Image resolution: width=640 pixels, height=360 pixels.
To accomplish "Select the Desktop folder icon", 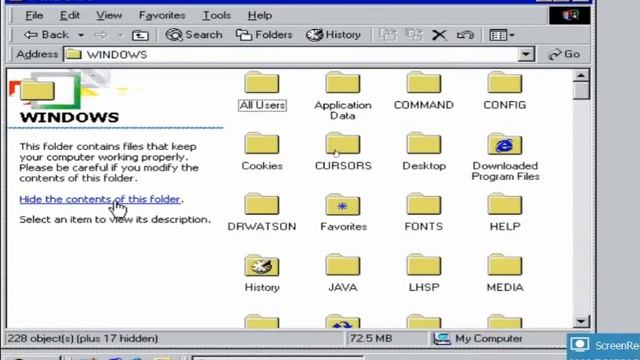I will tap(424, 143).
